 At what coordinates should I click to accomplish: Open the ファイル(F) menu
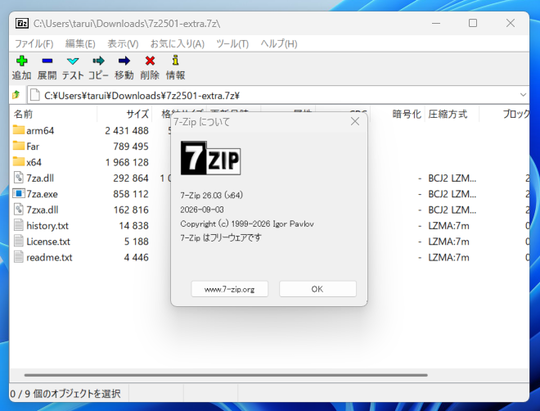pos(34,44)
